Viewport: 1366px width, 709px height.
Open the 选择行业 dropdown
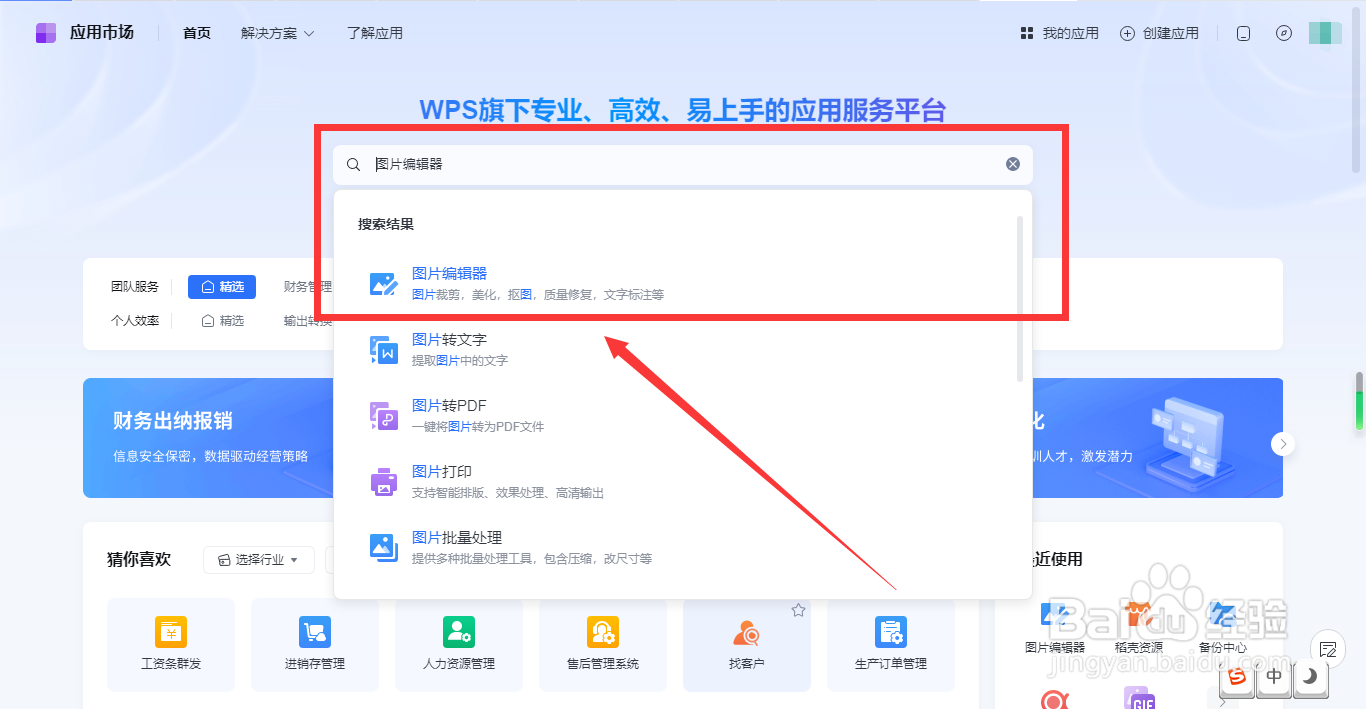pyautogui.click(x=259, y=560)
